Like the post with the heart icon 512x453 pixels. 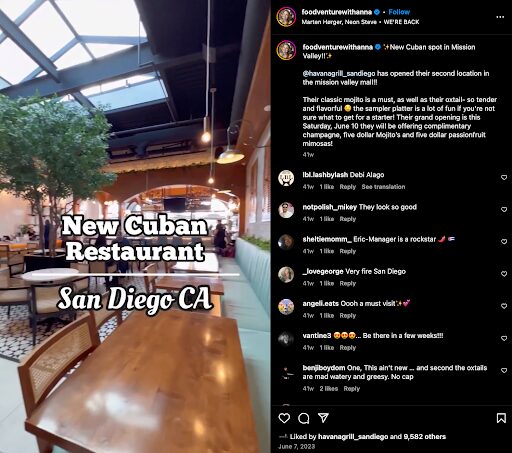point(284,418)
